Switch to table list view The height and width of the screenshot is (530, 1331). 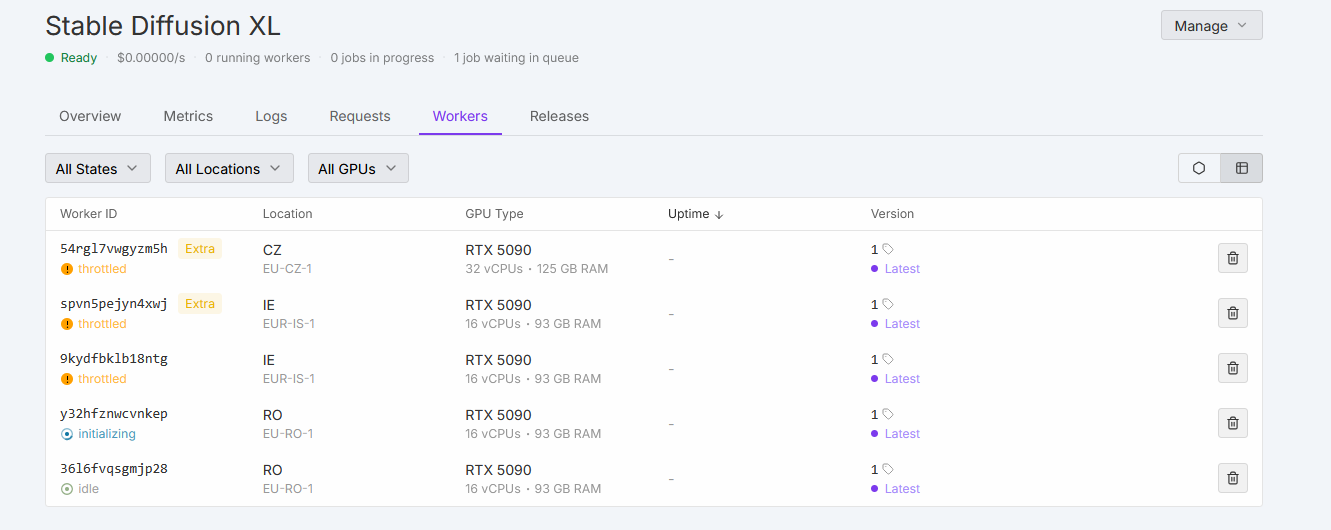[x=1241, y=168]
